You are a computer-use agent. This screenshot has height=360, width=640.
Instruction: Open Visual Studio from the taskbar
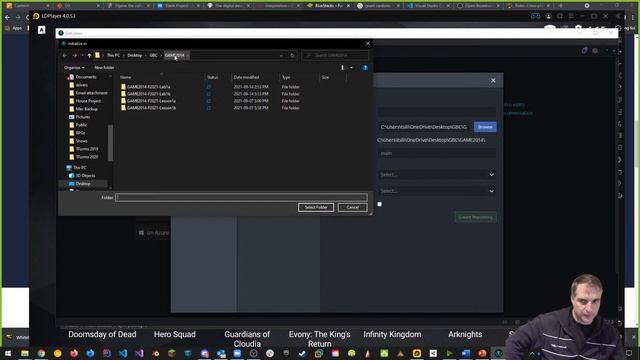(139, 353)
